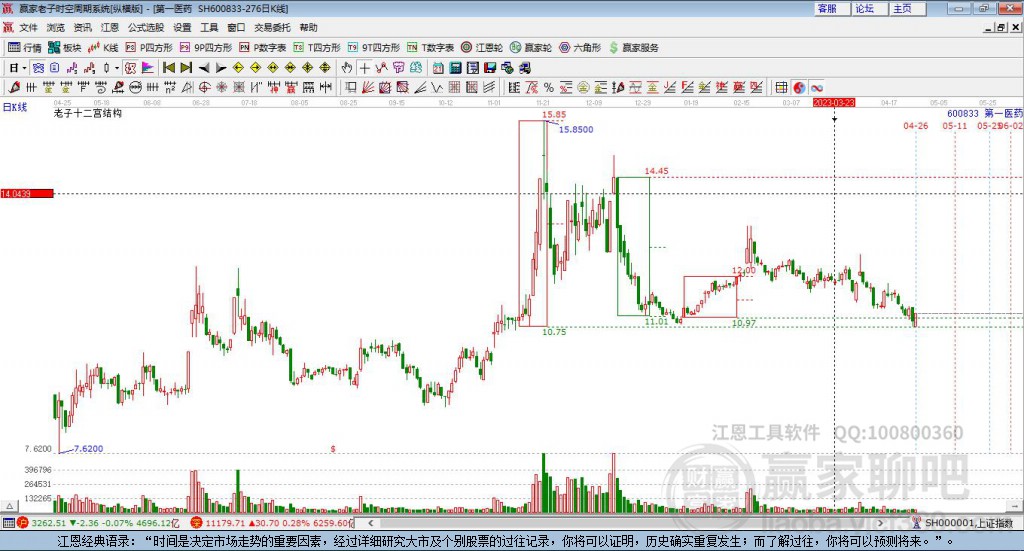Click the 11179.71 index value in status bar
The width and height of the screenshot is (1024, 551).
click(x=225, y=523)
